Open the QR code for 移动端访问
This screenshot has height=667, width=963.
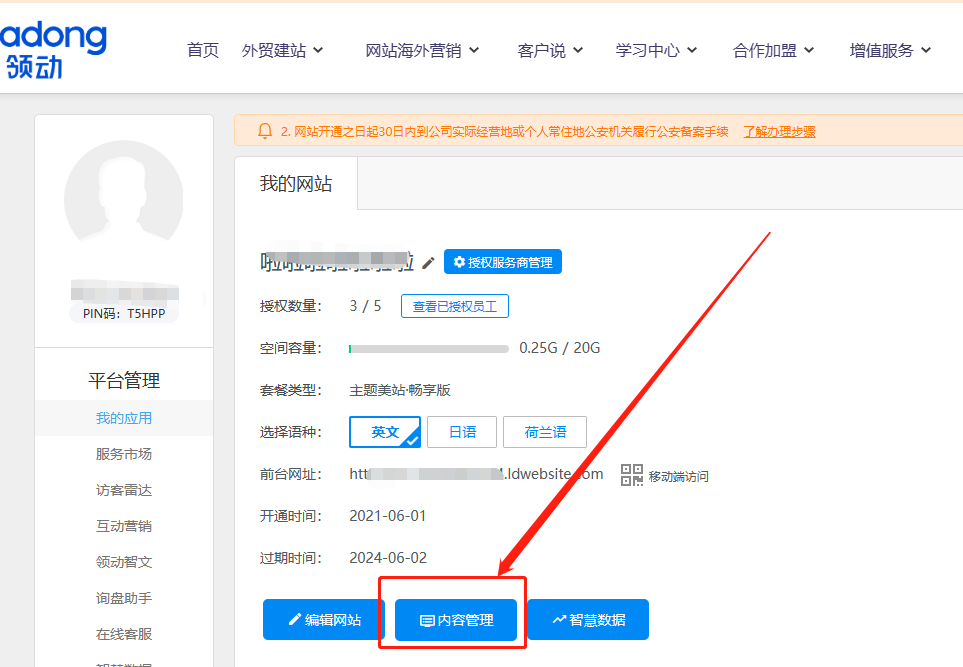coord(632,475)
